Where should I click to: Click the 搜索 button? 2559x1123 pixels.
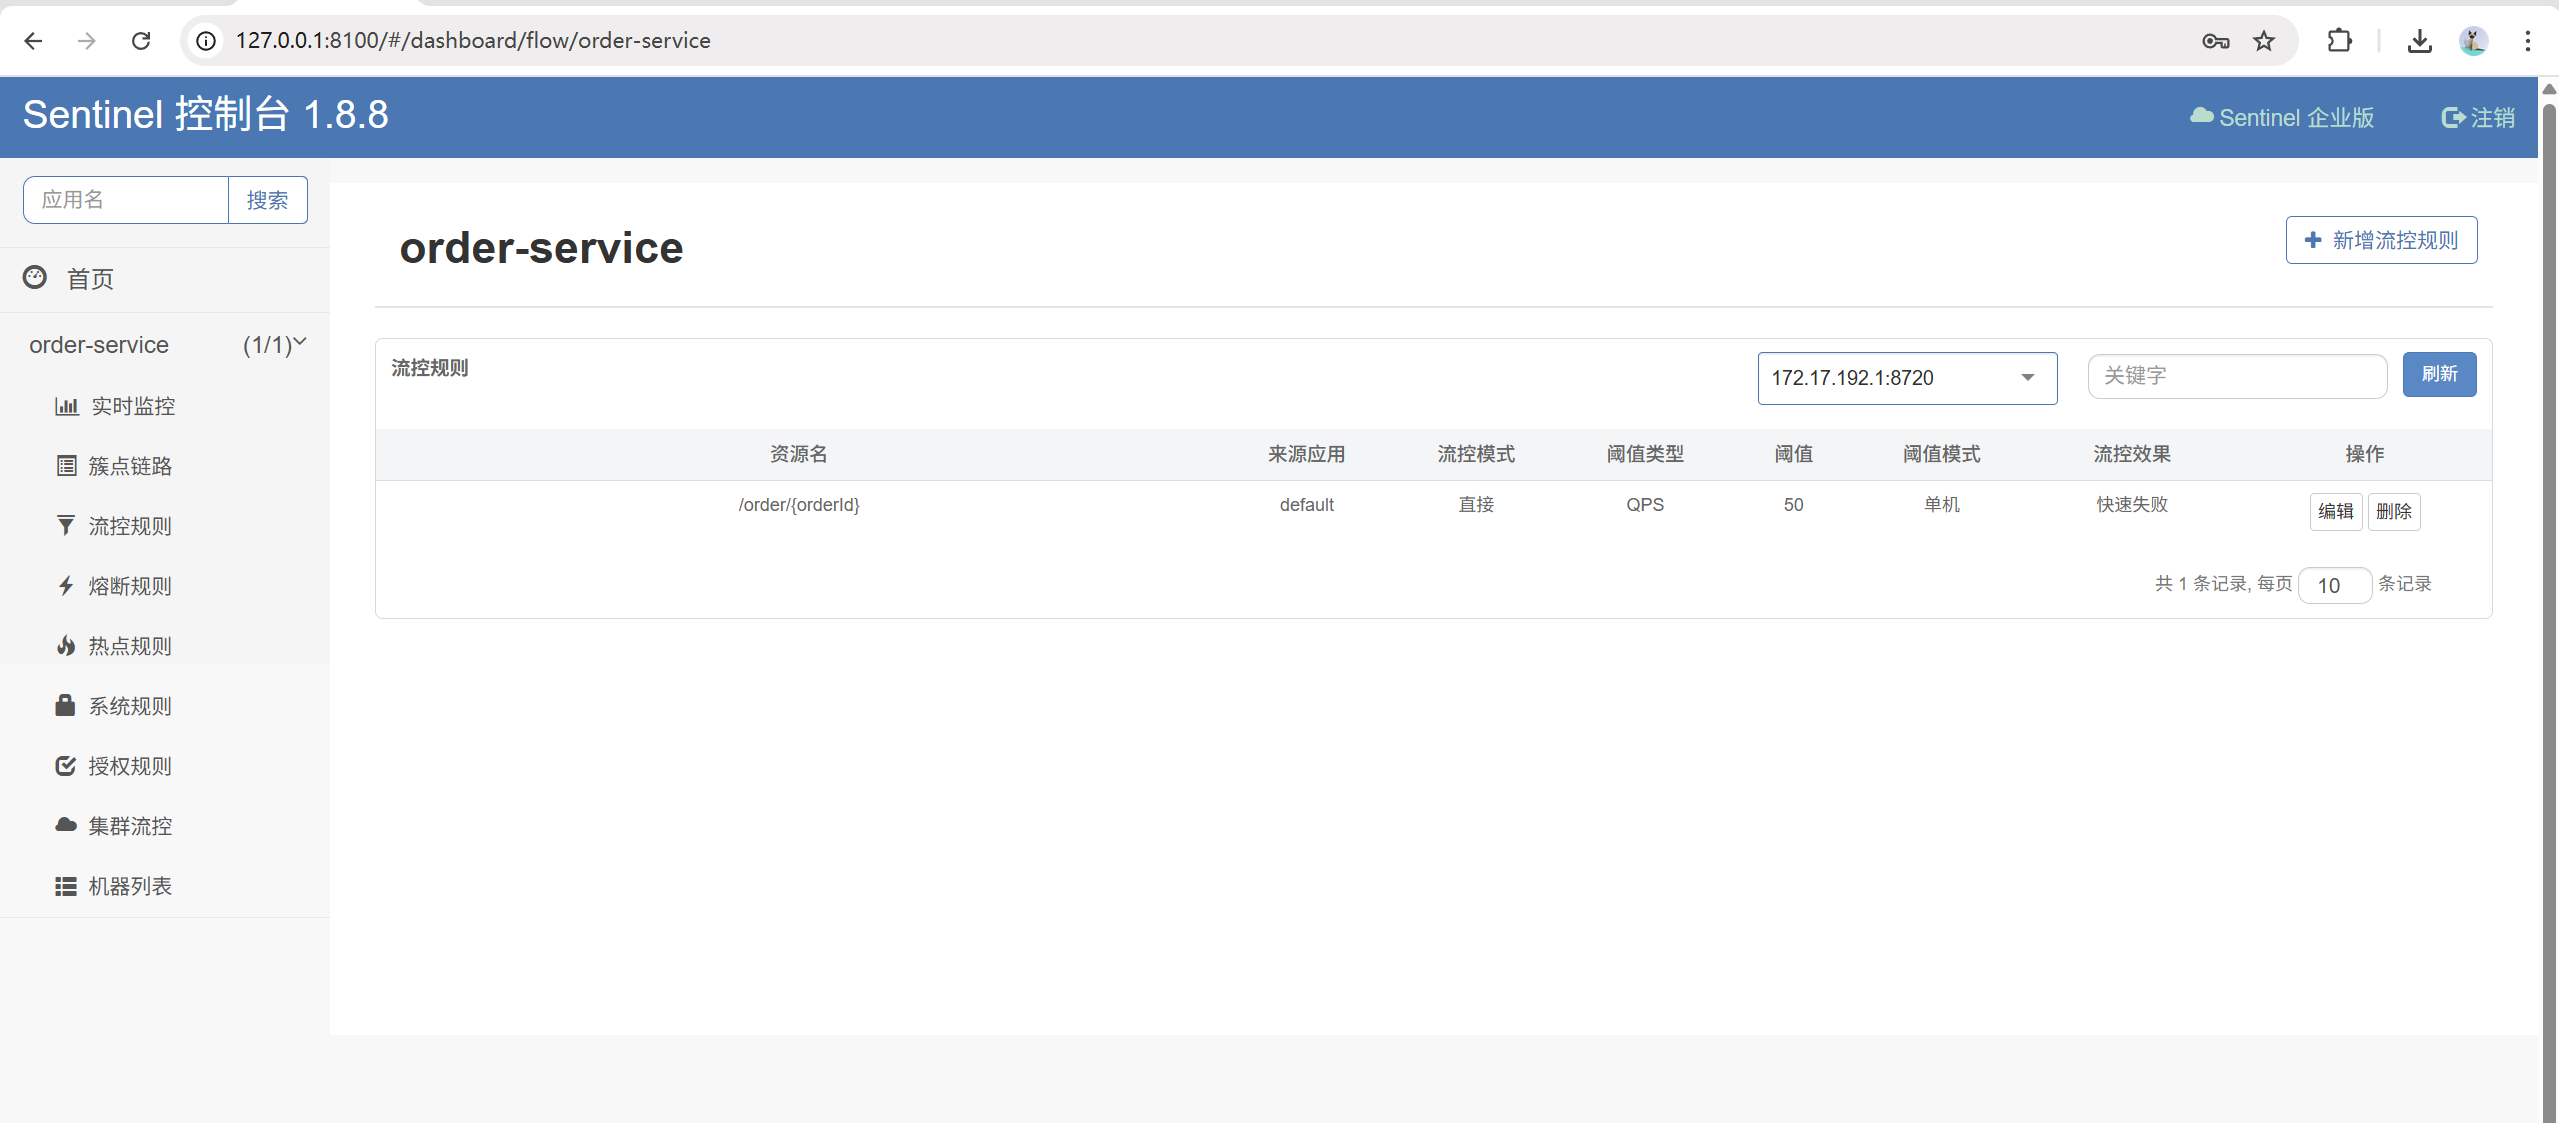click(268, 200)
